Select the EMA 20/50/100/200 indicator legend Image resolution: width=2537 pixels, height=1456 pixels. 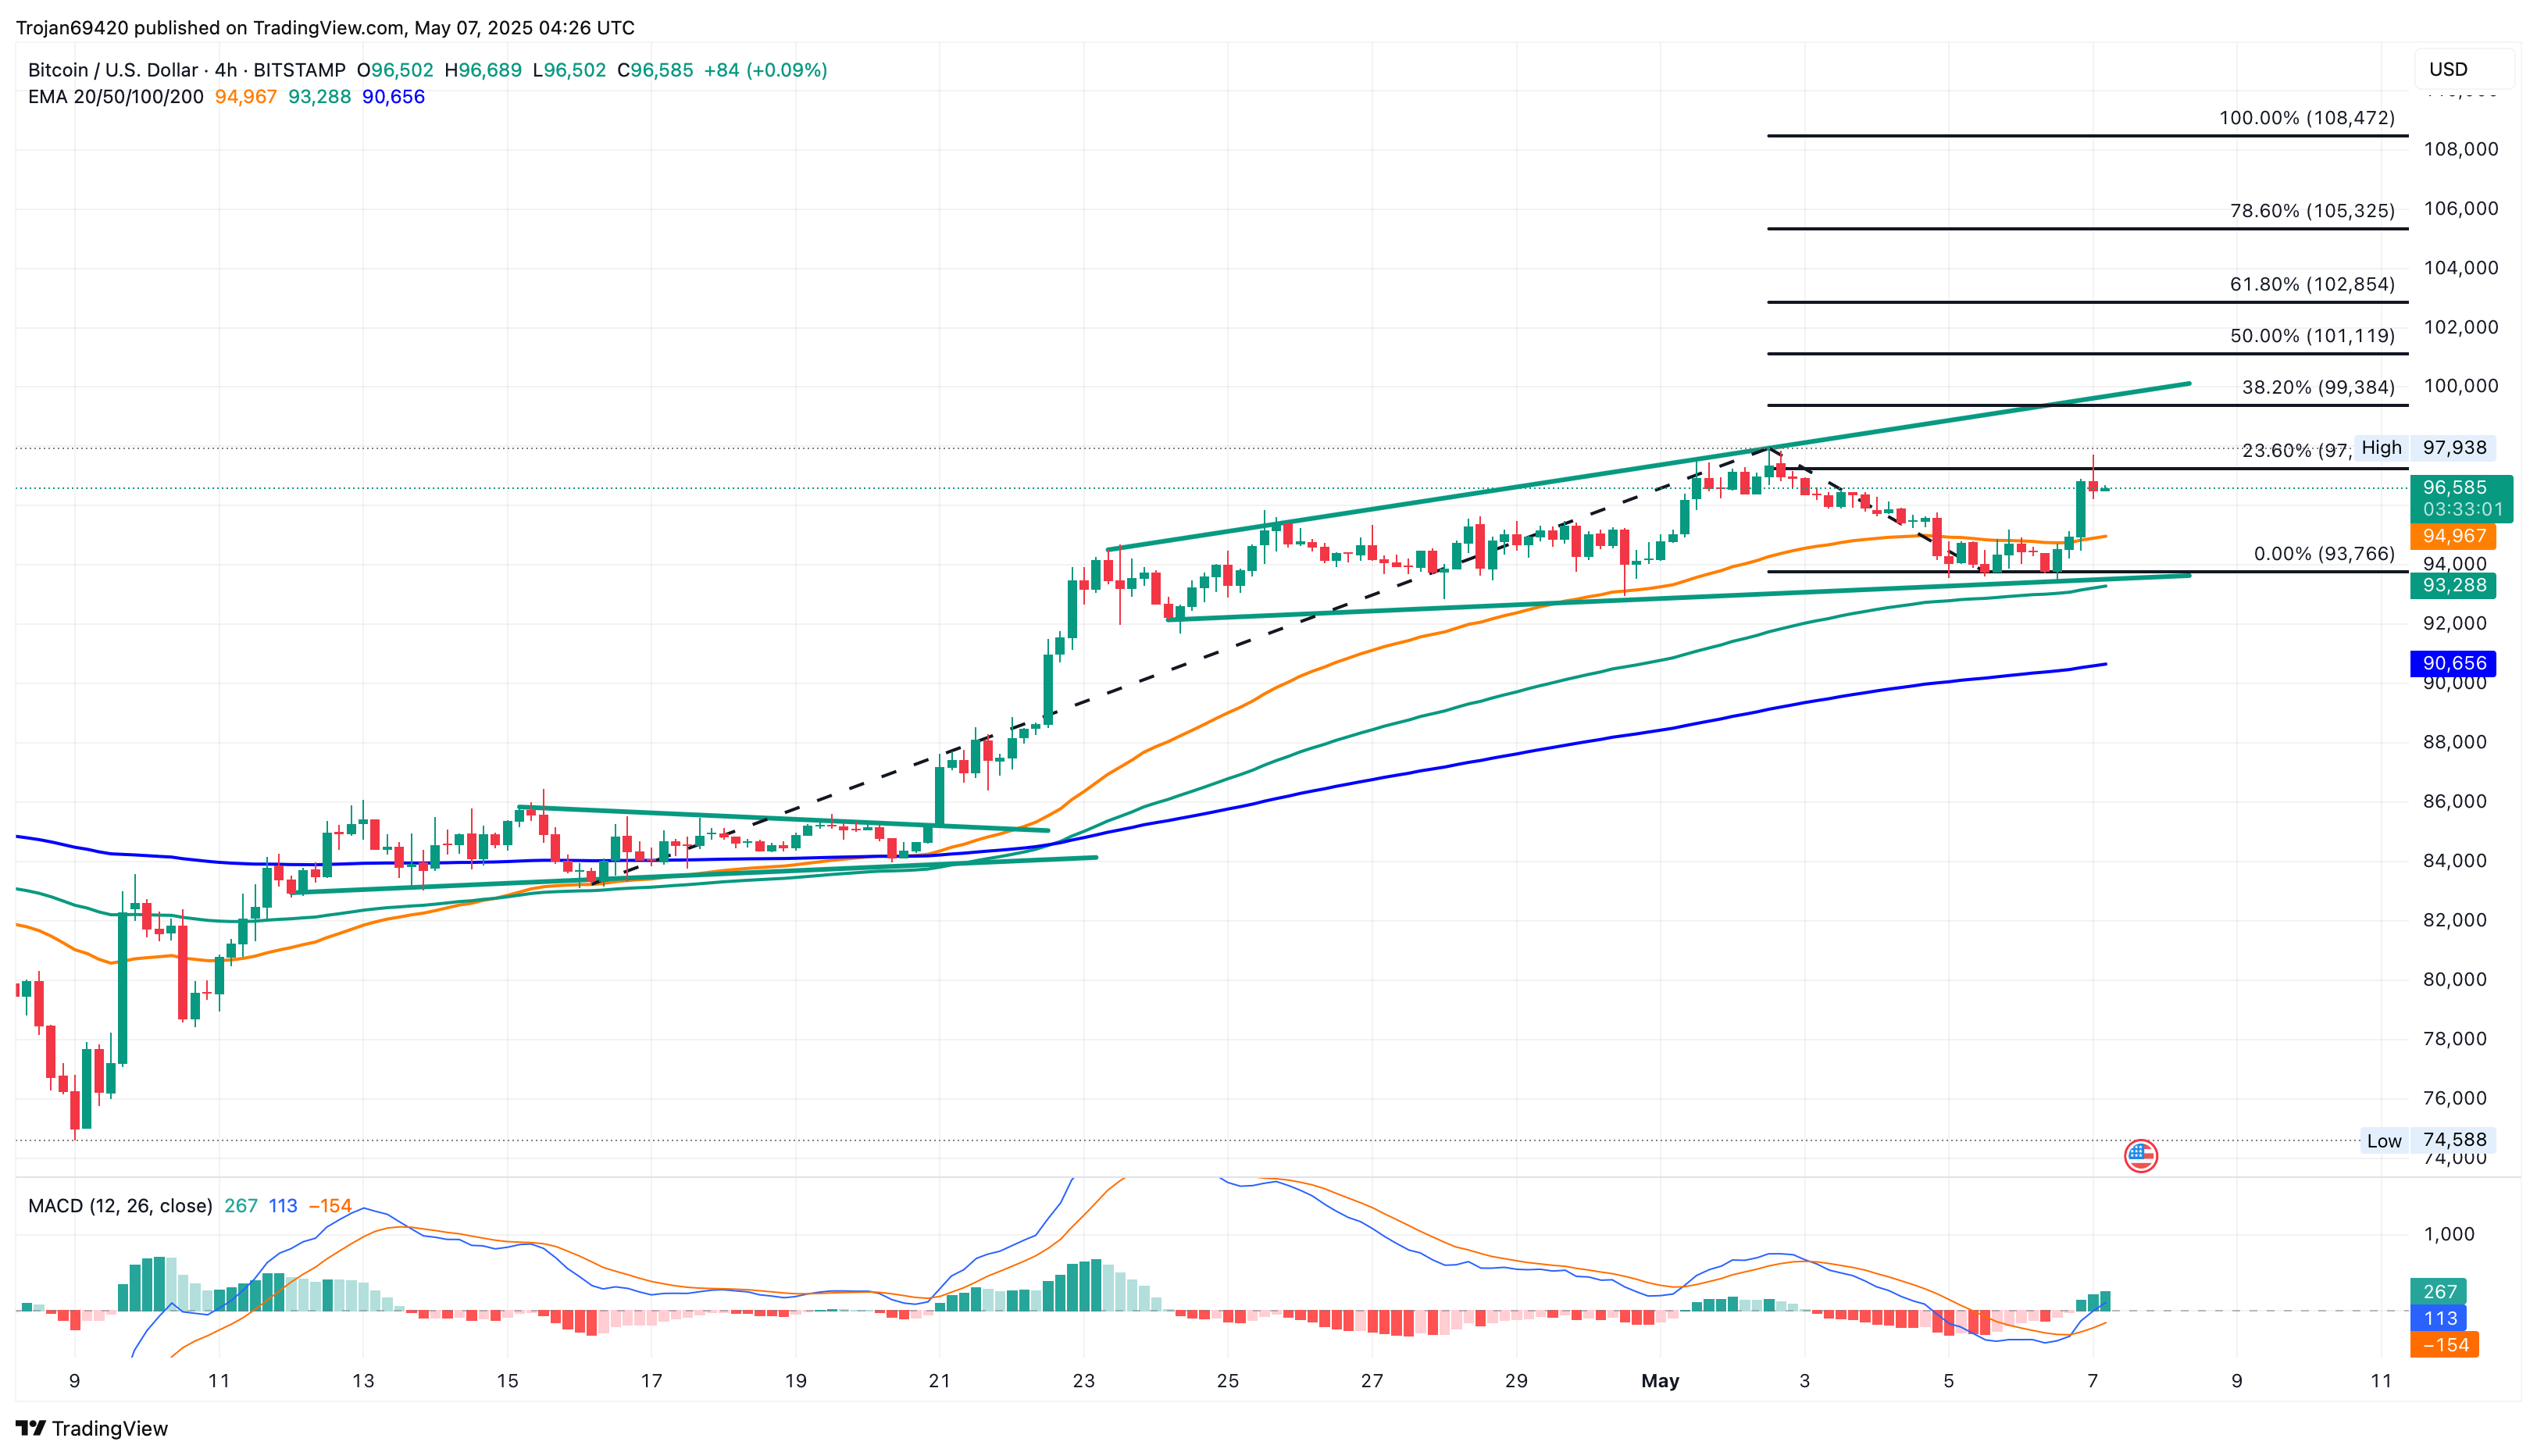[115, 97]
